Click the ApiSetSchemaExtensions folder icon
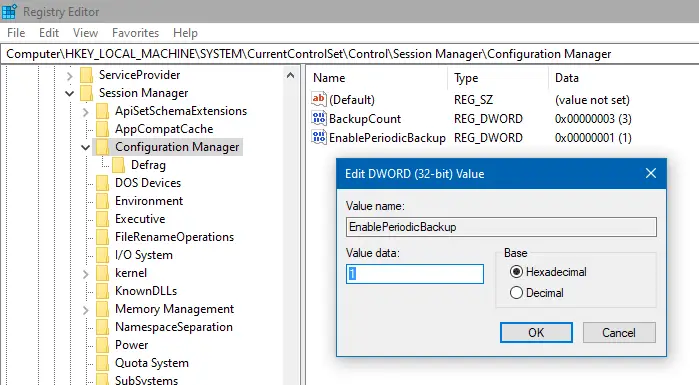Viewport: 699px width, 385px height. pos(103,111)
